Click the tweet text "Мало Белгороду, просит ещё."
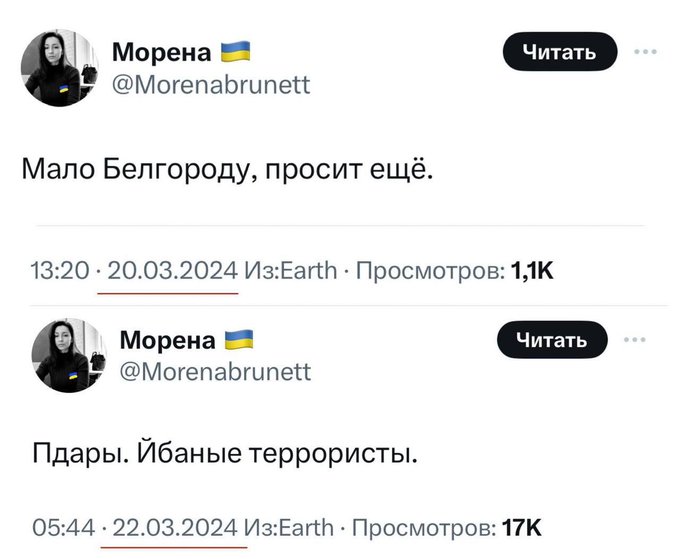Viewport: 680px width, 559px height. 228,169
